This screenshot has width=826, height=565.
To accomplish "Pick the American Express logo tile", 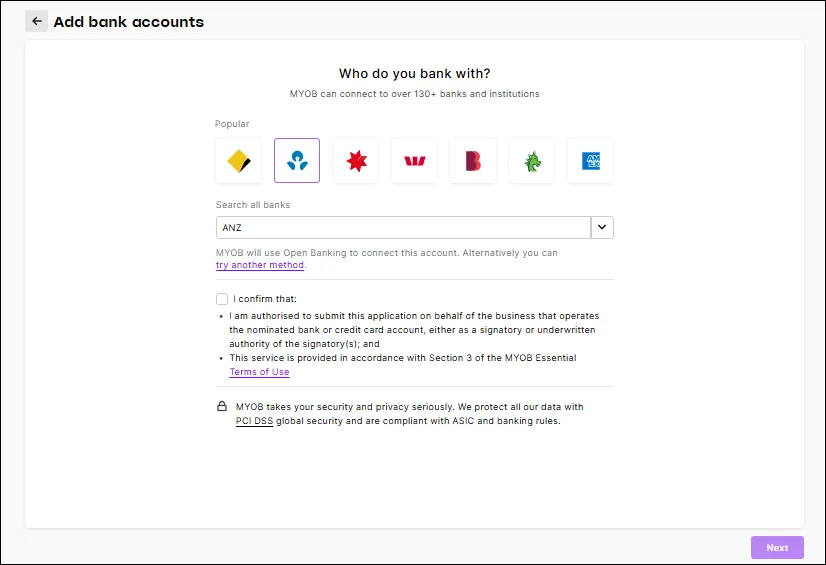I will [x=591, y=161].
